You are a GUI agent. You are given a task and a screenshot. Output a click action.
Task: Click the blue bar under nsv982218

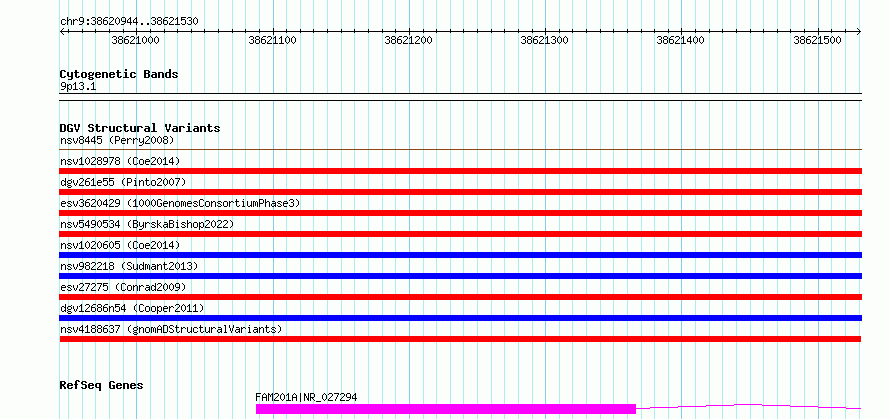coord(460,276)
